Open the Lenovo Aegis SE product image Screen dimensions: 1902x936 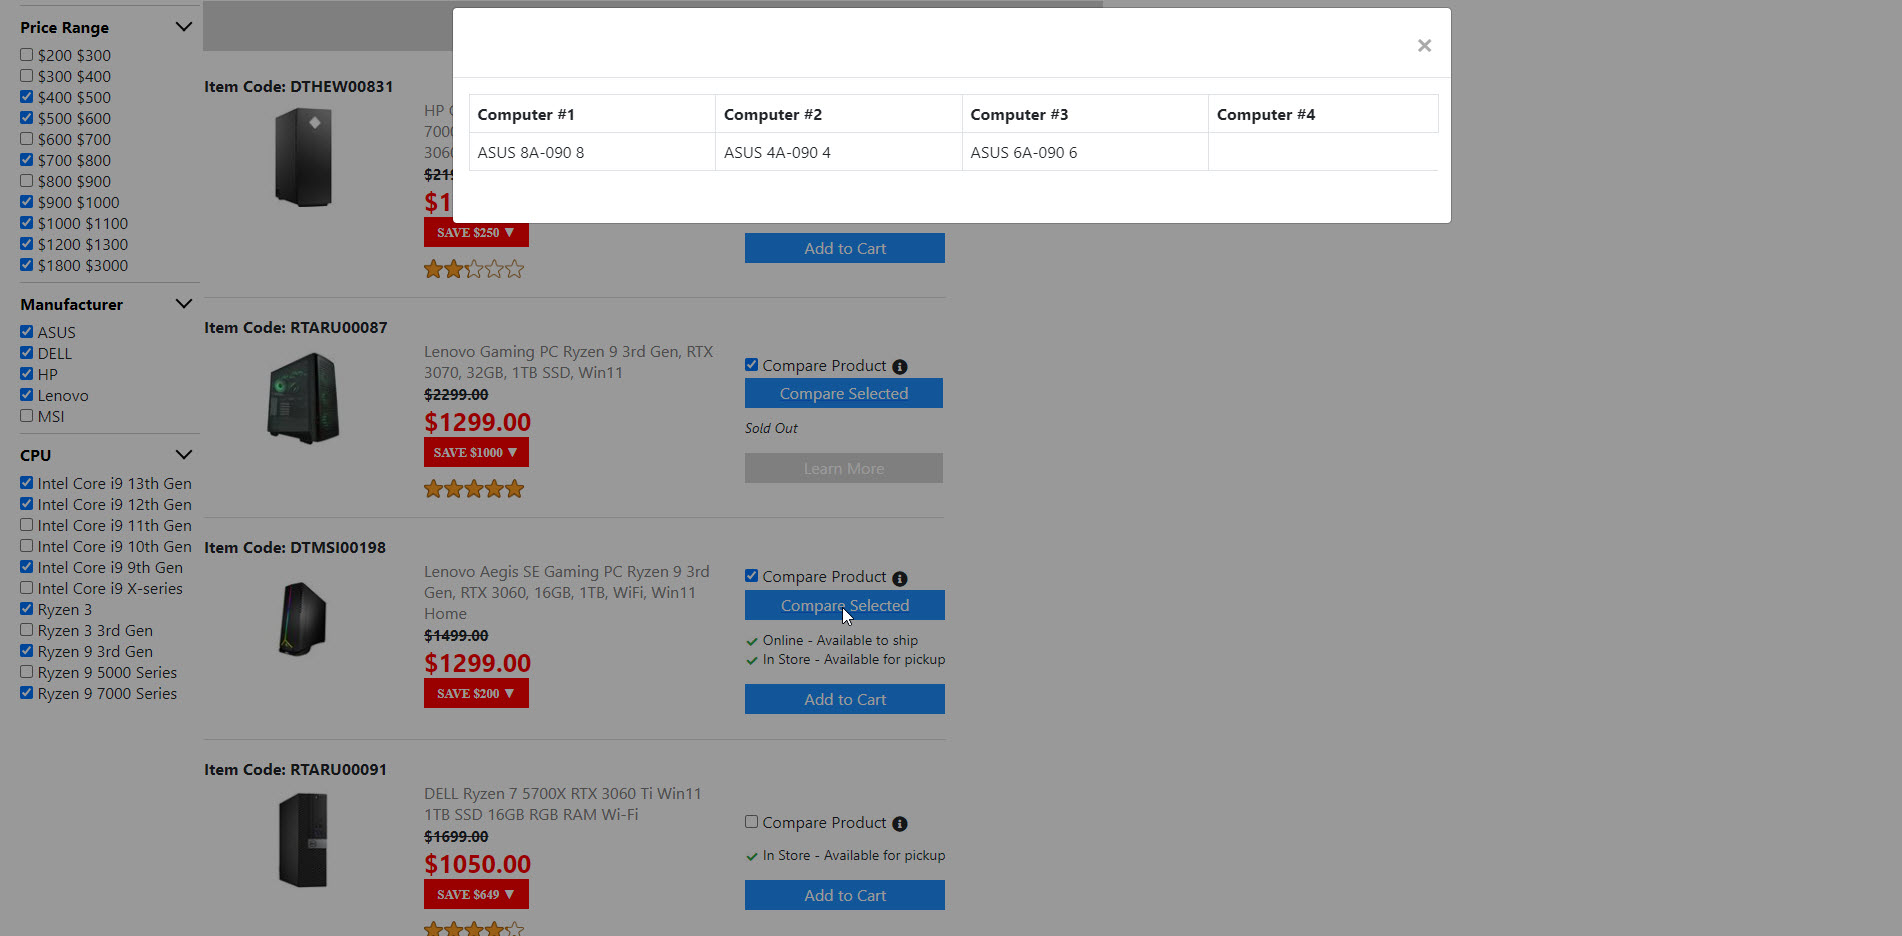tap(303, 619)
